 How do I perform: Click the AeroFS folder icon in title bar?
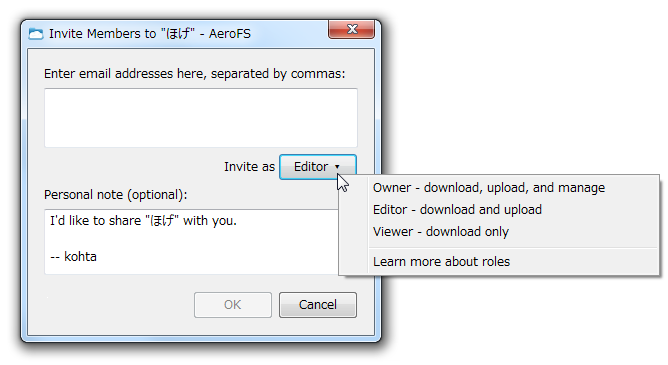tap(36, 34)
